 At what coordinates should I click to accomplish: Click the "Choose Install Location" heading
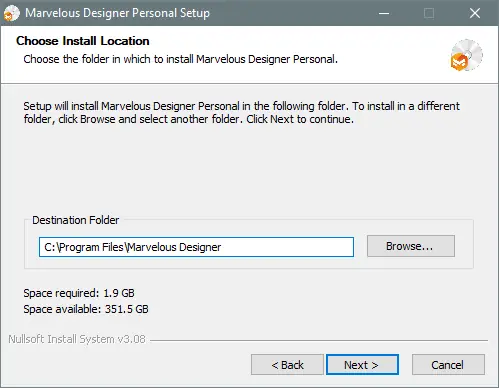point(83,41)
